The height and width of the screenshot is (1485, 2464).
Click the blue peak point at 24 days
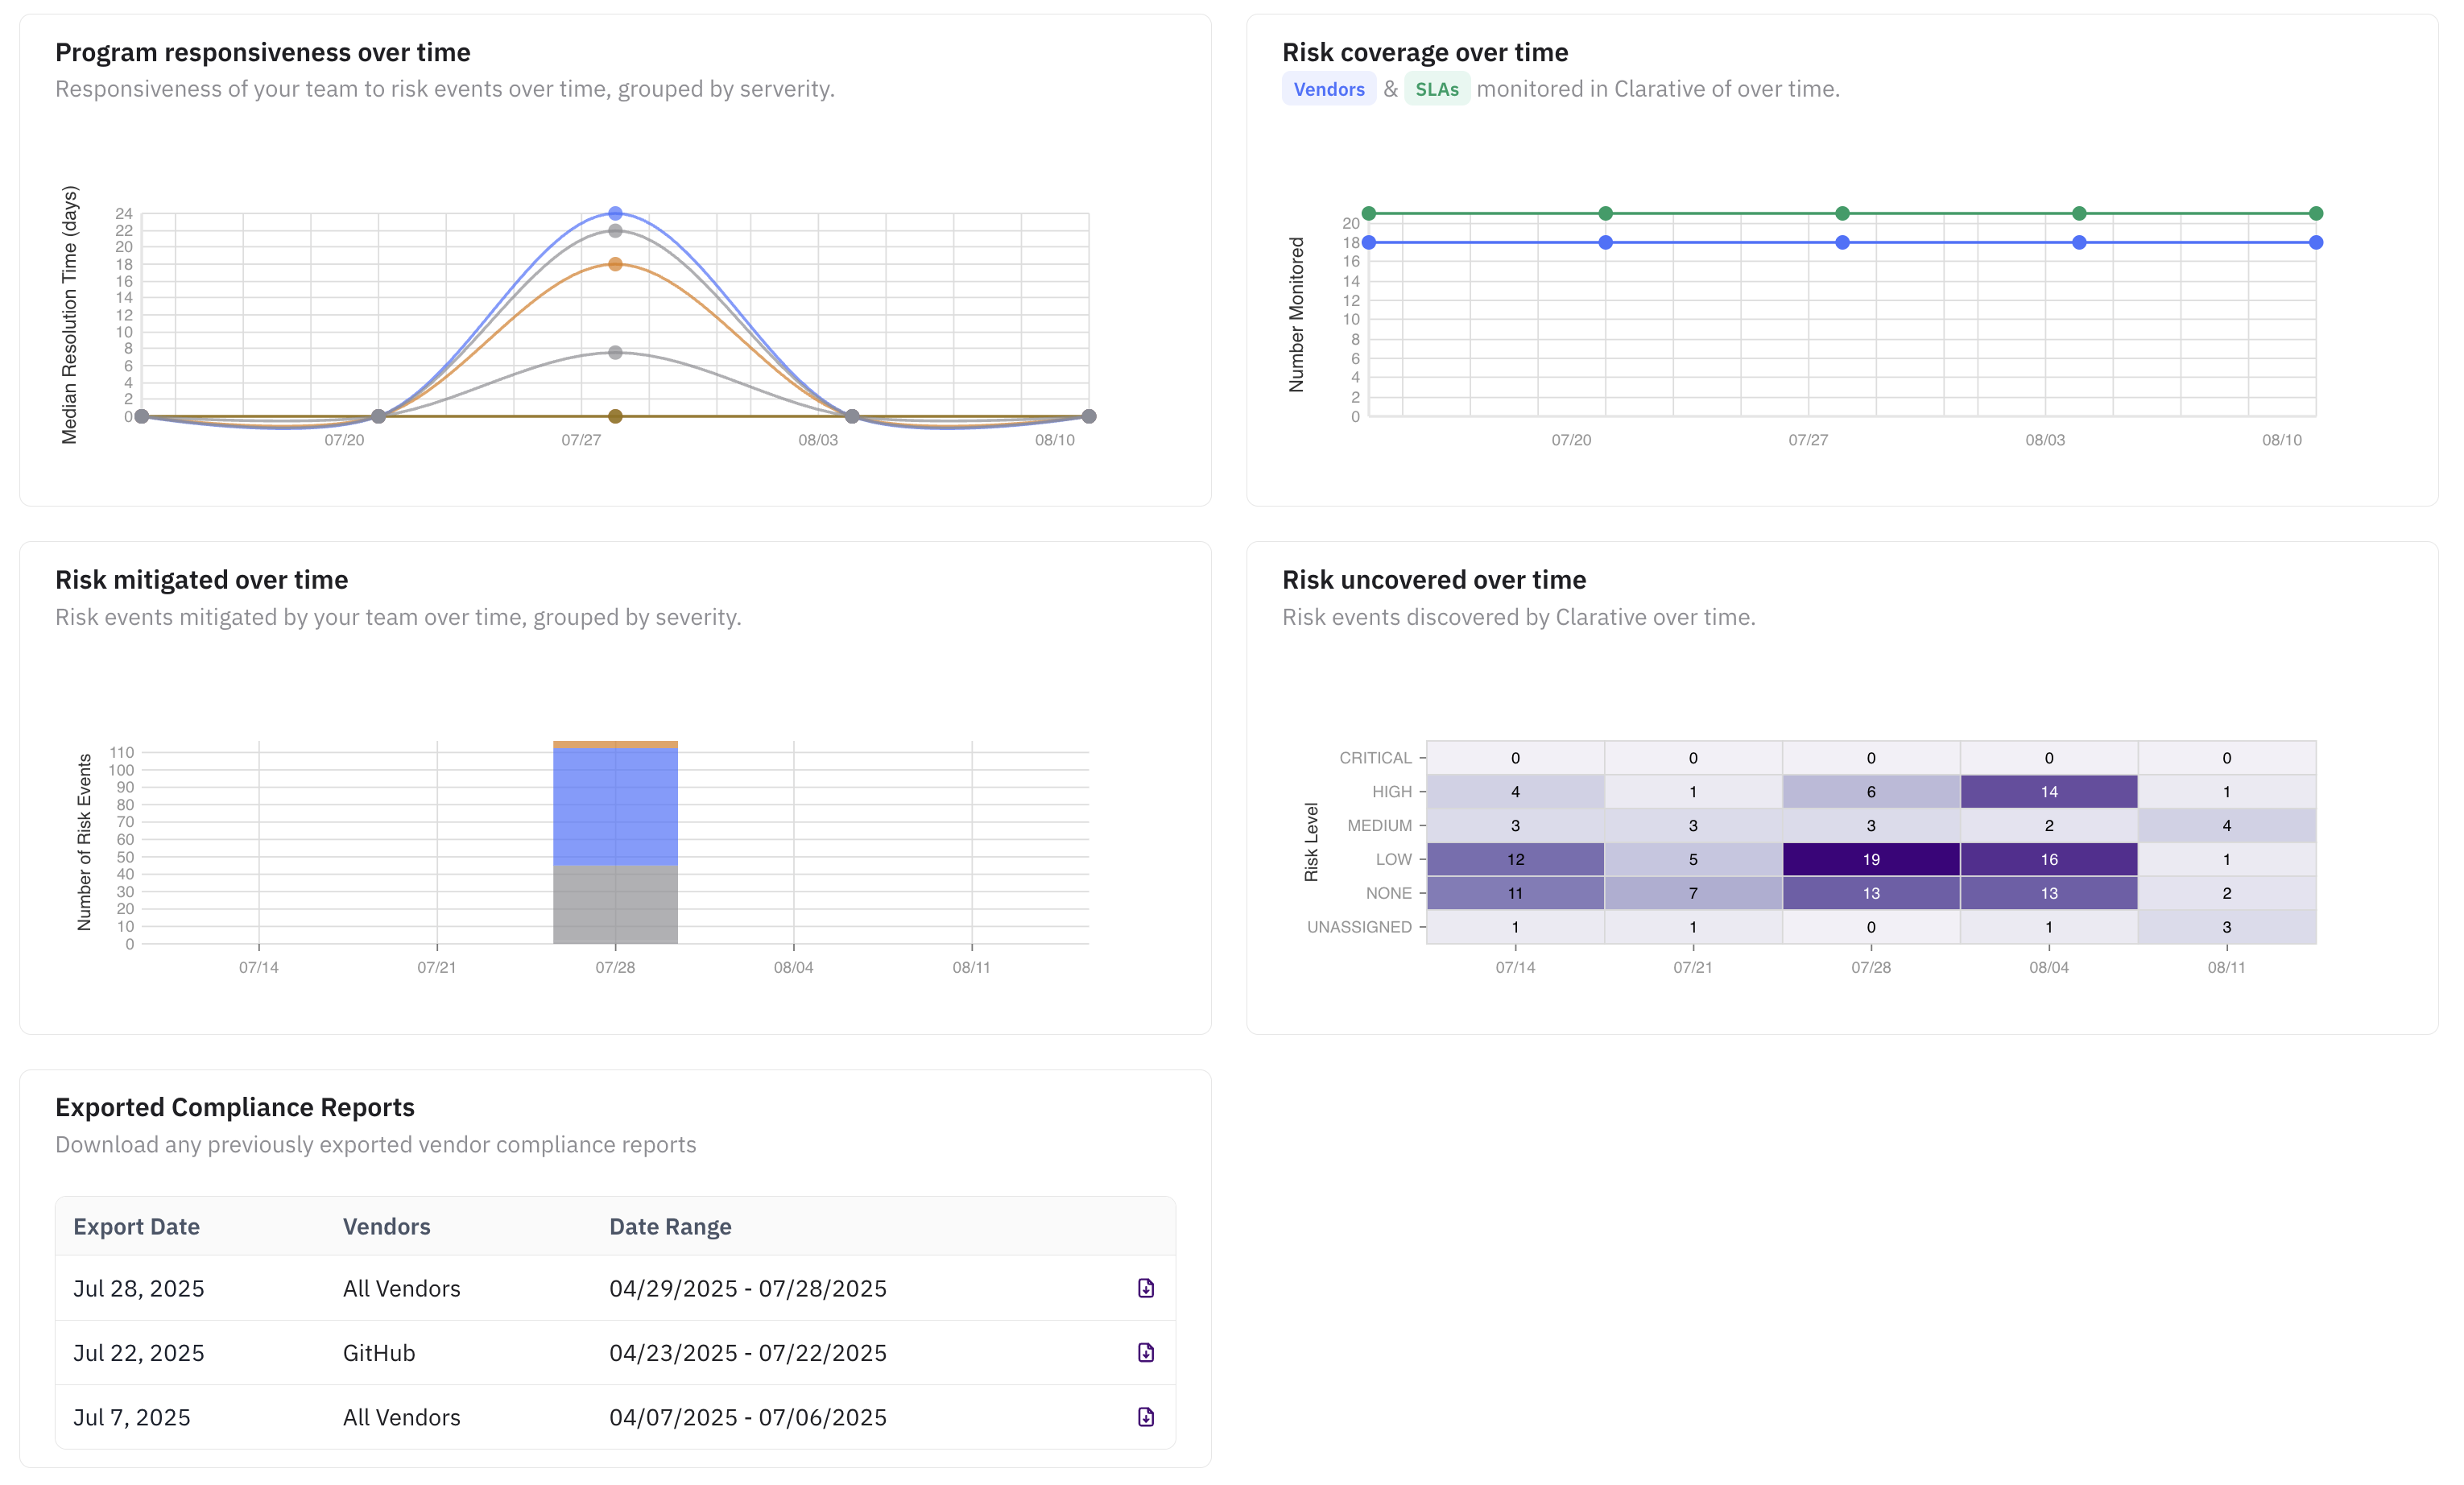pos(615,213)
